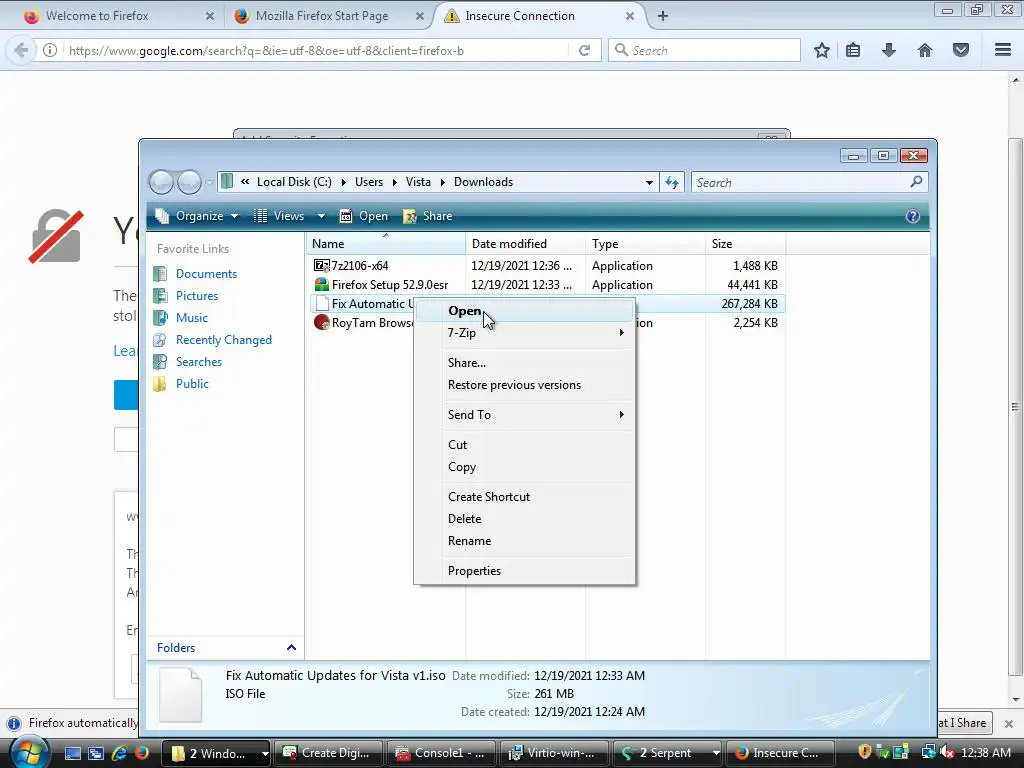
Task: Click the Views toolbar button
Action: pos(279,216)
